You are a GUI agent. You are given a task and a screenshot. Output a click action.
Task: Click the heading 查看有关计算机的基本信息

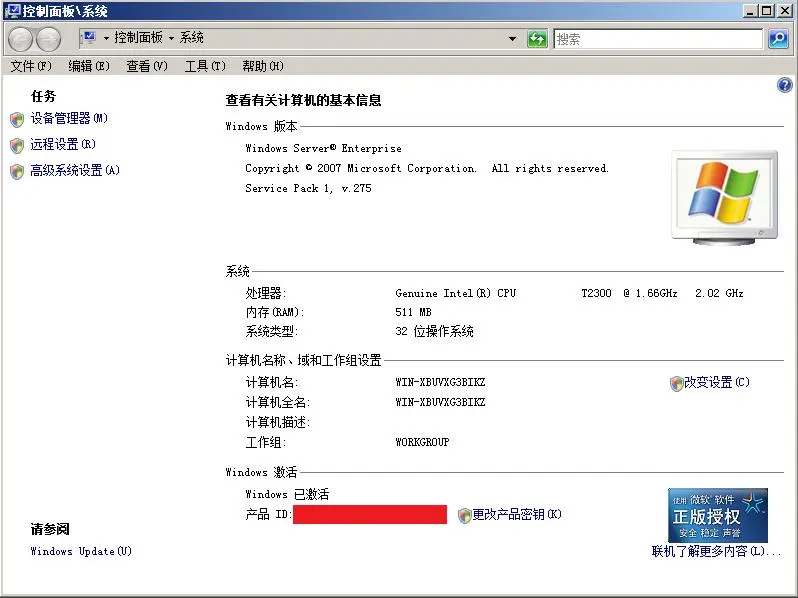(x=303, y=100)
